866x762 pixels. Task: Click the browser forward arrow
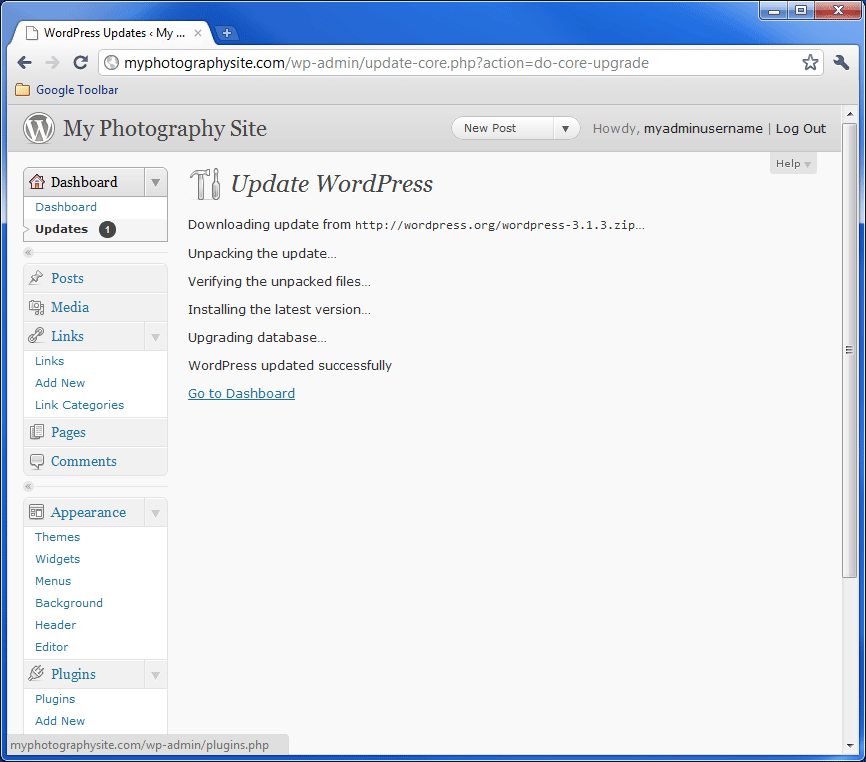52,63
